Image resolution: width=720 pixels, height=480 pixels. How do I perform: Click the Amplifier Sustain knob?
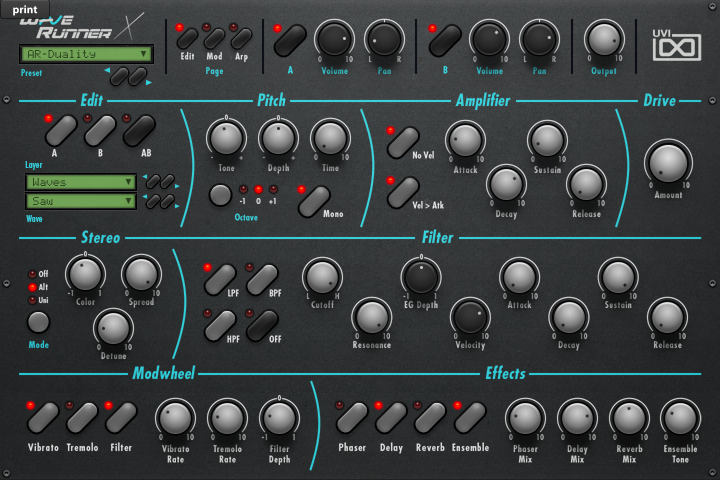[547, 140]
